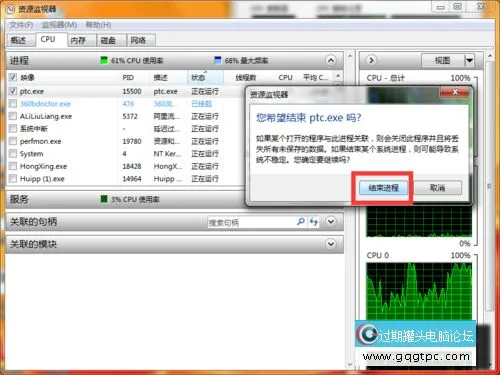This screenshot has width=500, height=375.
Task: Click the Resource Monitor title bar icon
Action: 10,9
